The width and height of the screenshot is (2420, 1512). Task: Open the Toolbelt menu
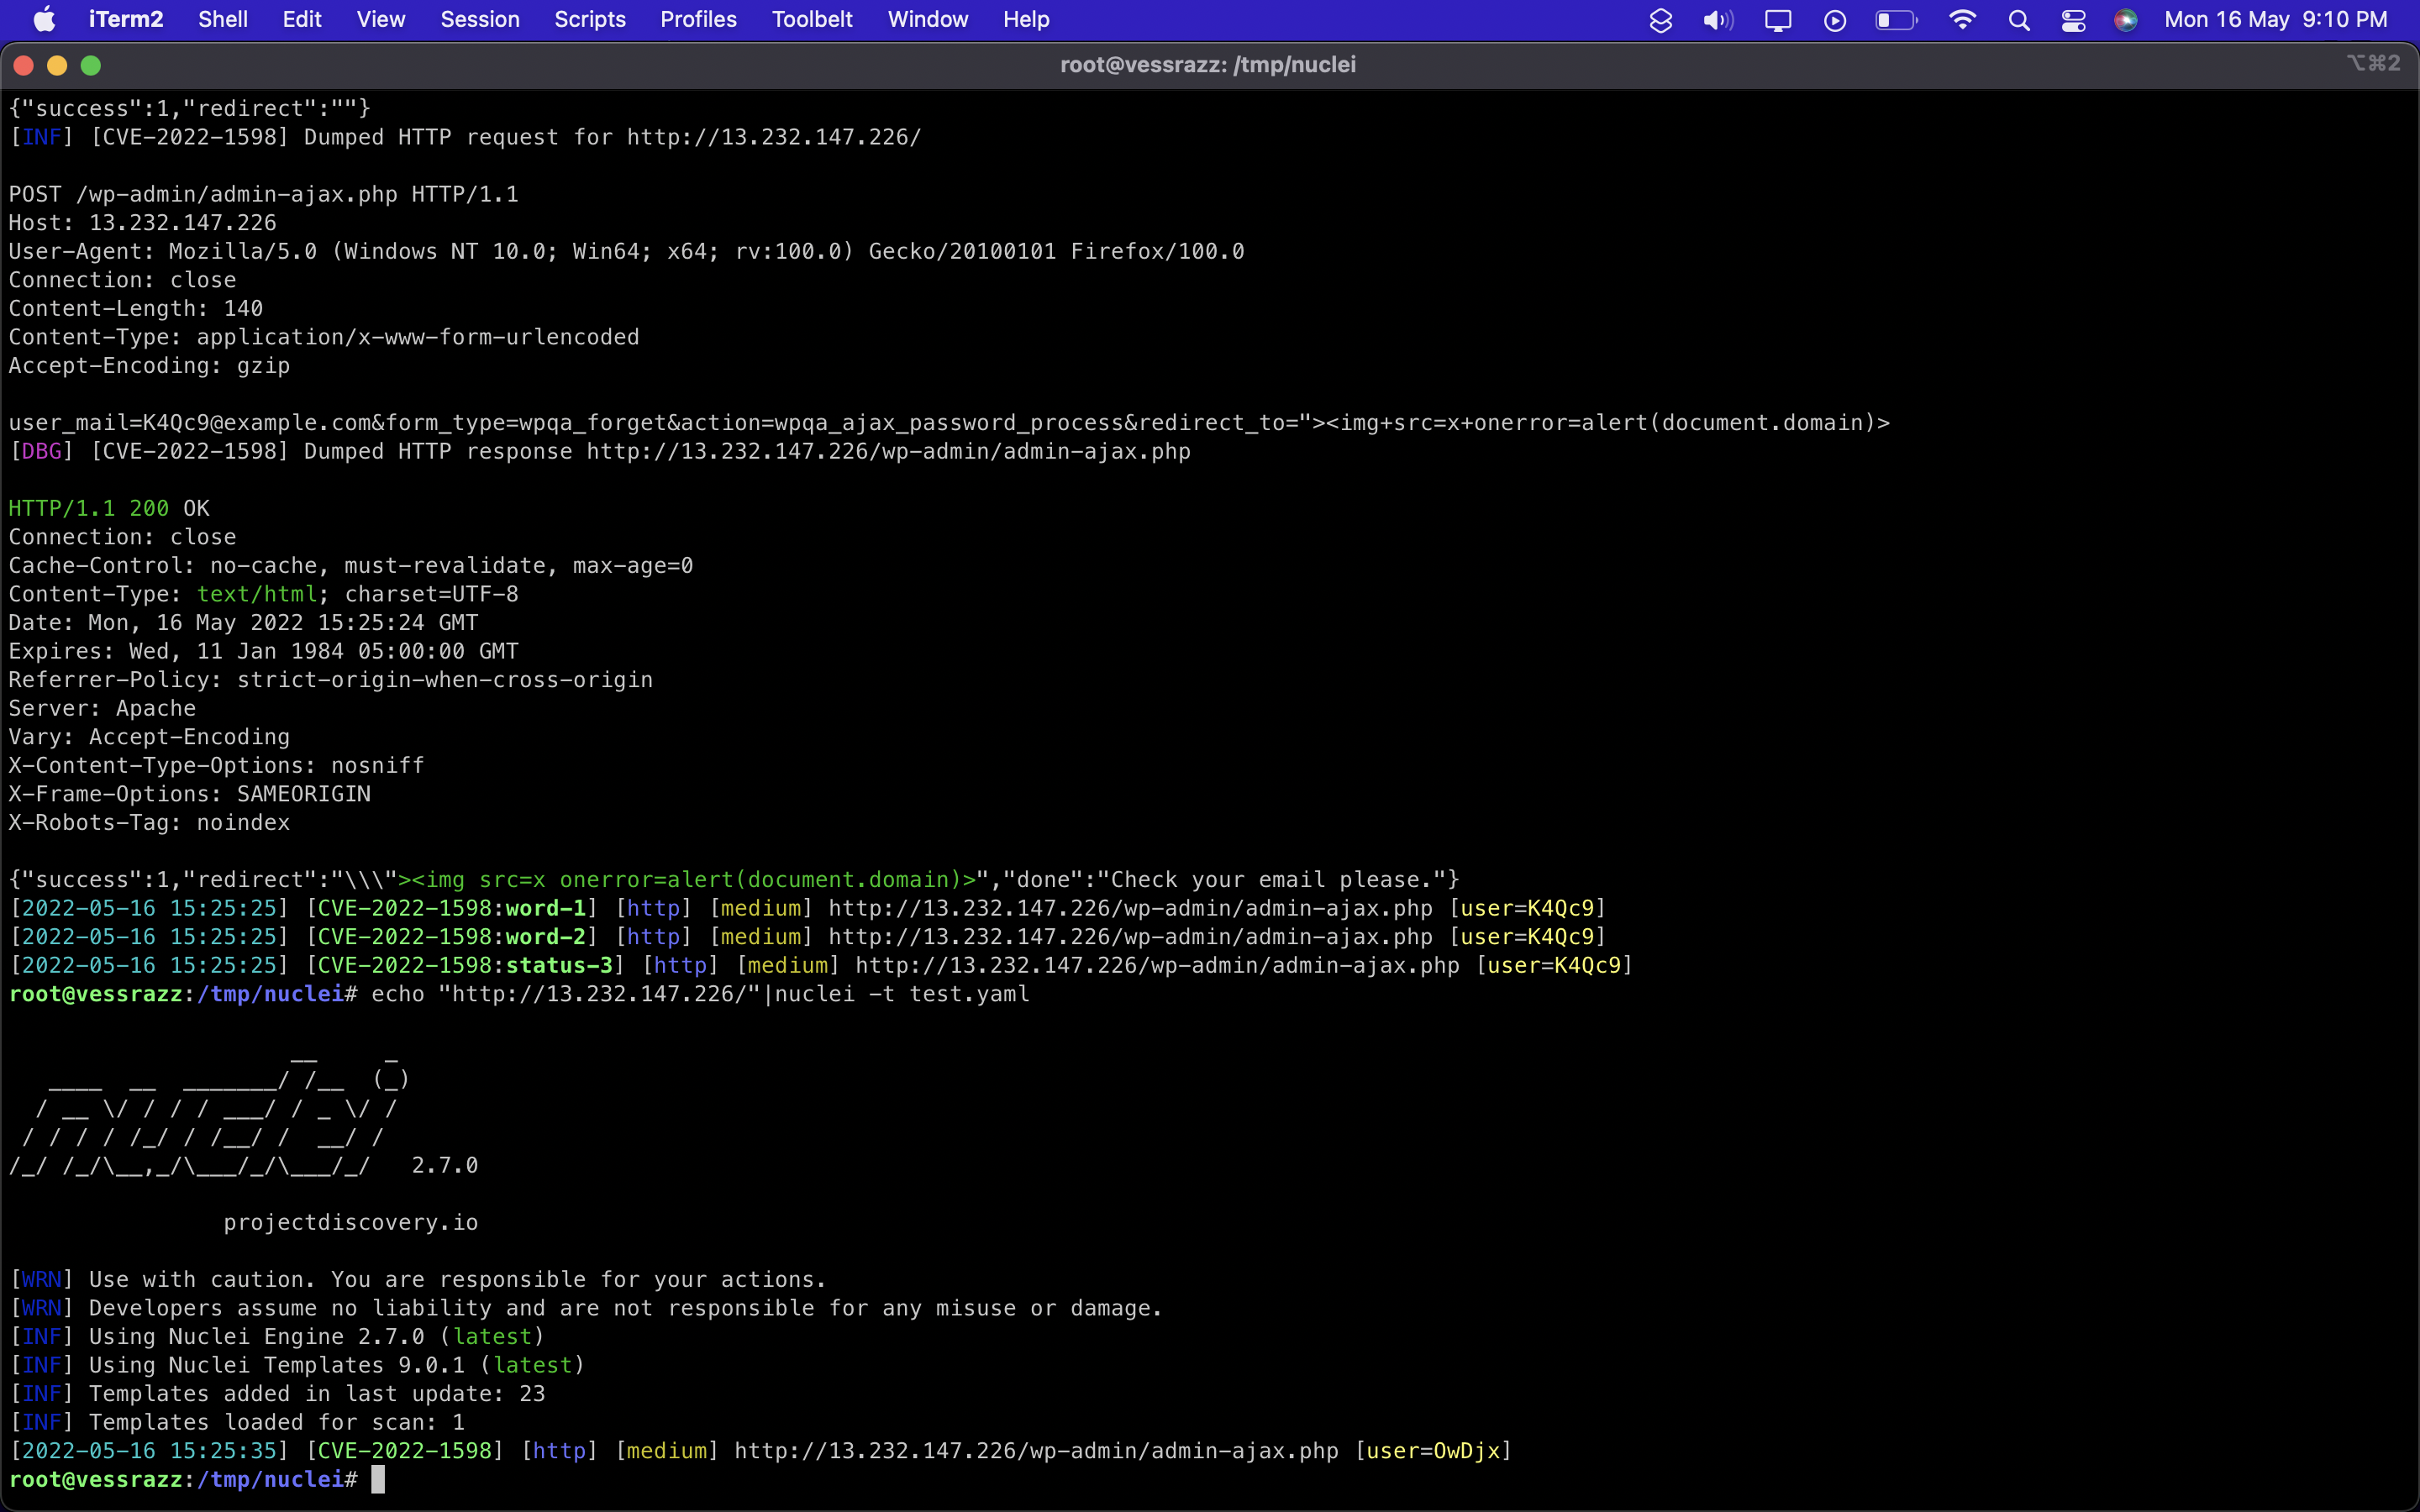pos(812,20)
